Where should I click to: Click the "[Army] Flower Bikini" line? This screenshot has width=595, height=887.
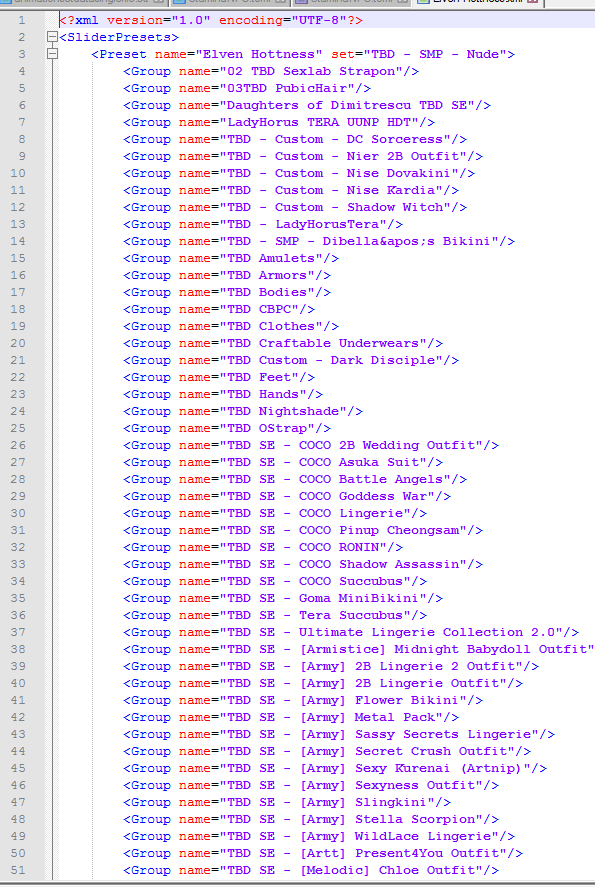[303, 699]
